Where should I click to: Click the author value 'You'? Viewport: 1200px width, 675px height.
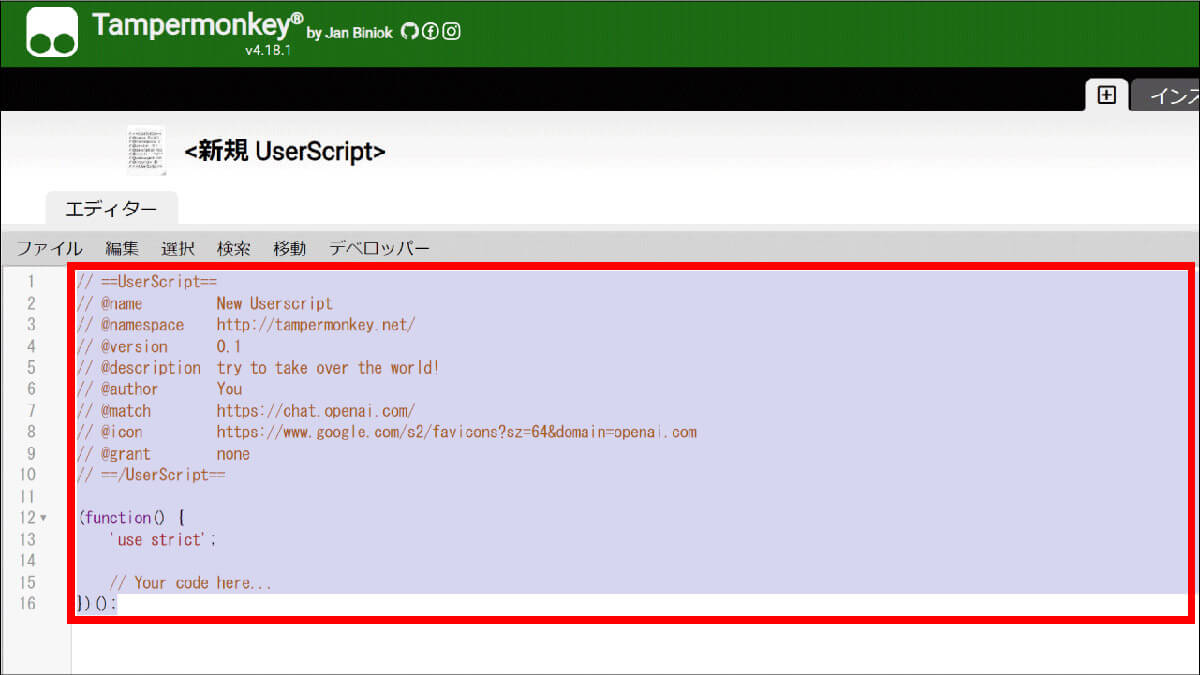tap(229, 389)
